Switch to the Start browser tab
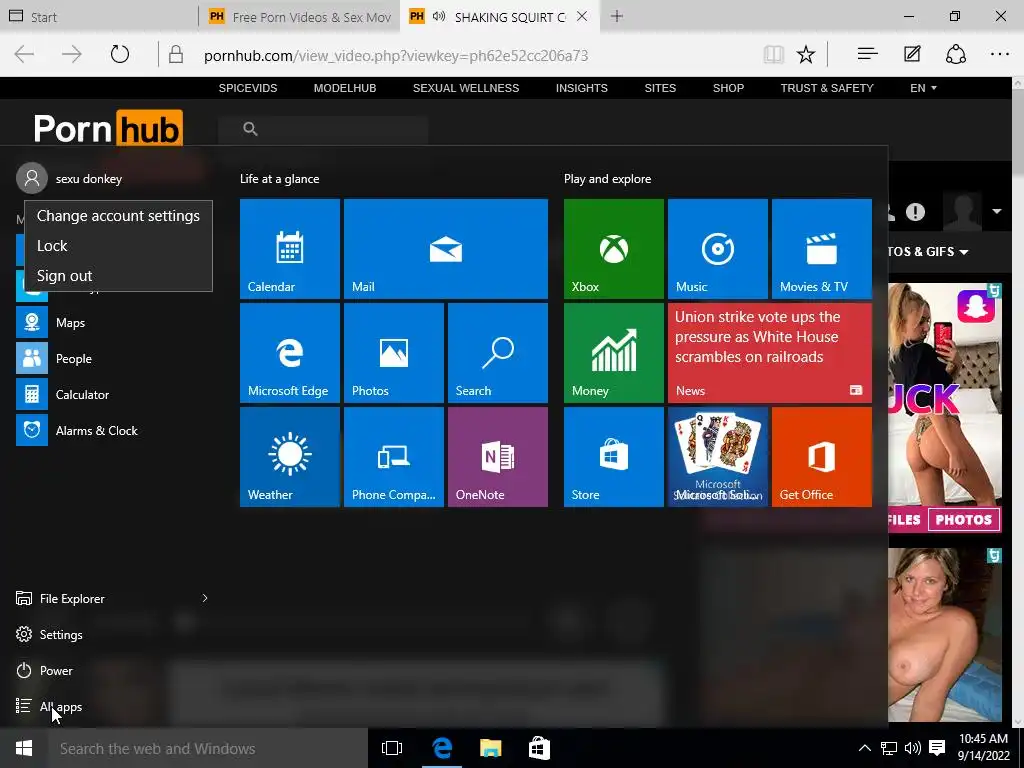 tap(99, 16)
